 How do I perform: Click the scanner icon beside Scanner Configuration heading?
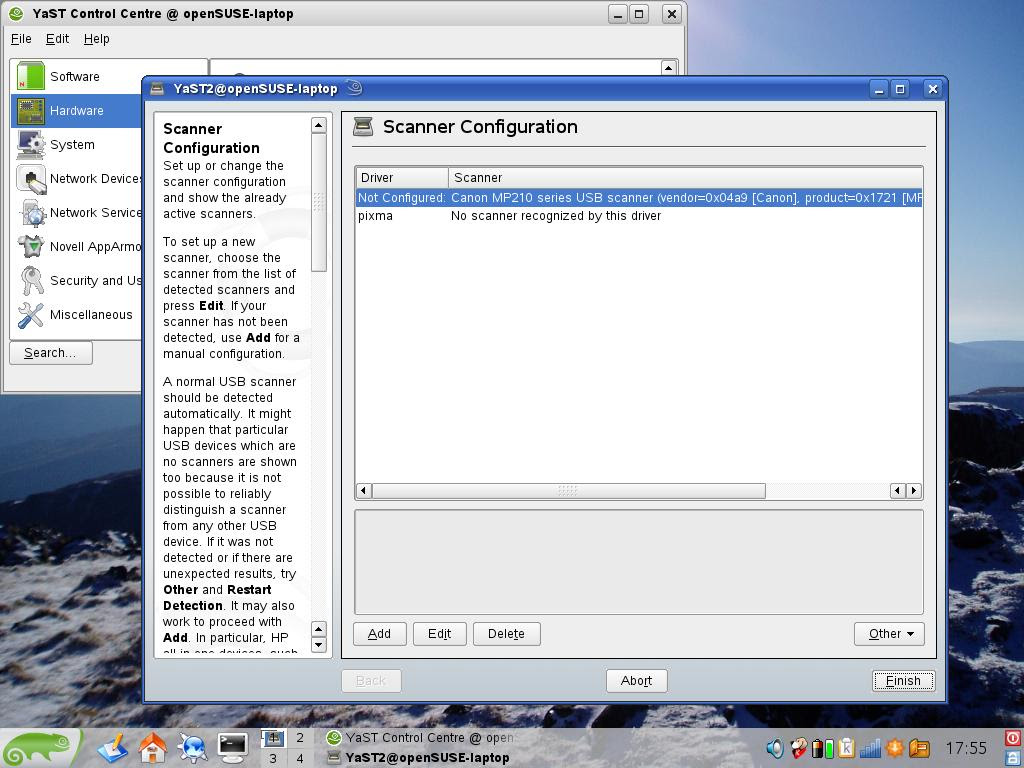coord(363,127)
